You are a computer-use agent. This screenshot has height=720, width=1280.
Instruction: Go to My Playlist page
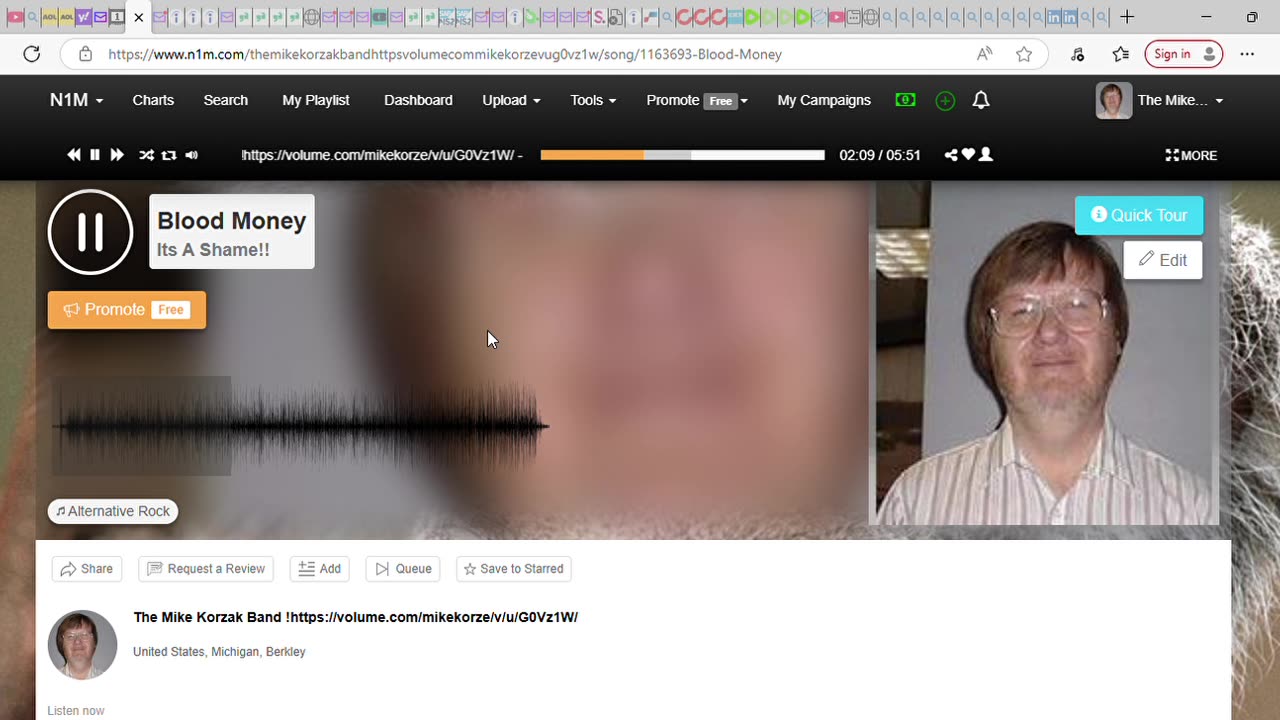point(316,100)
